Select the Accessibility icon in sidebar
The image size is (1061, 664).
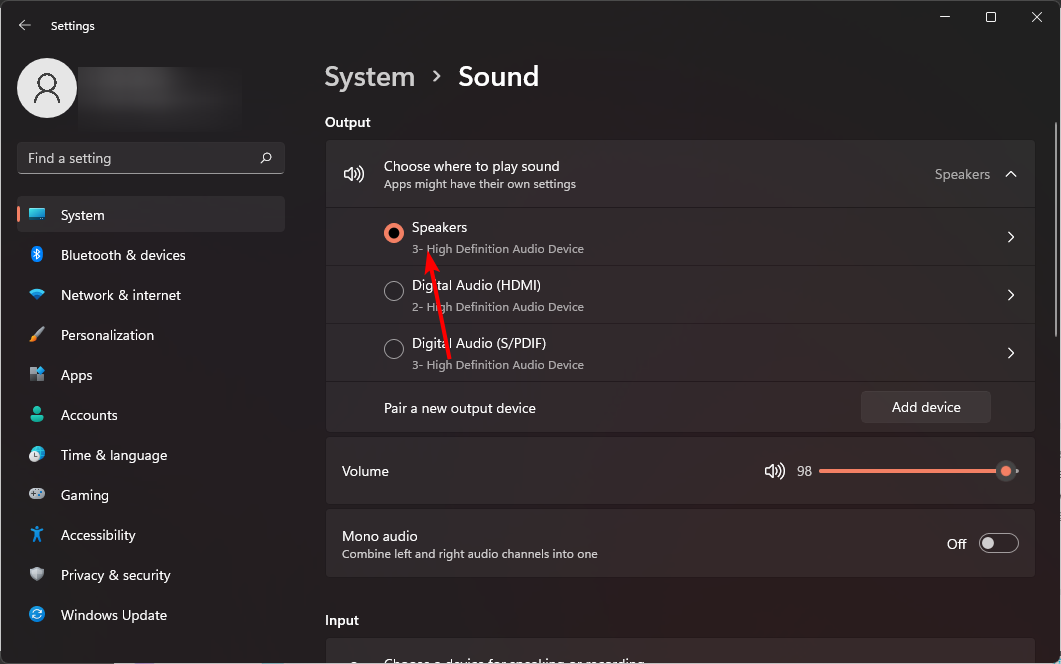click(37, 535)
